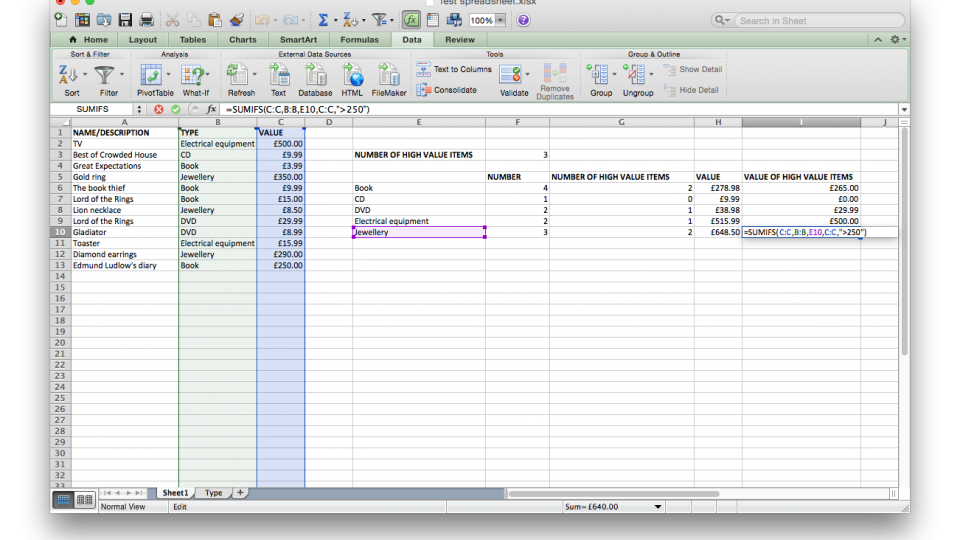Click the New Workbook icon
960x540 pixels.
click(x=61, y=20)
